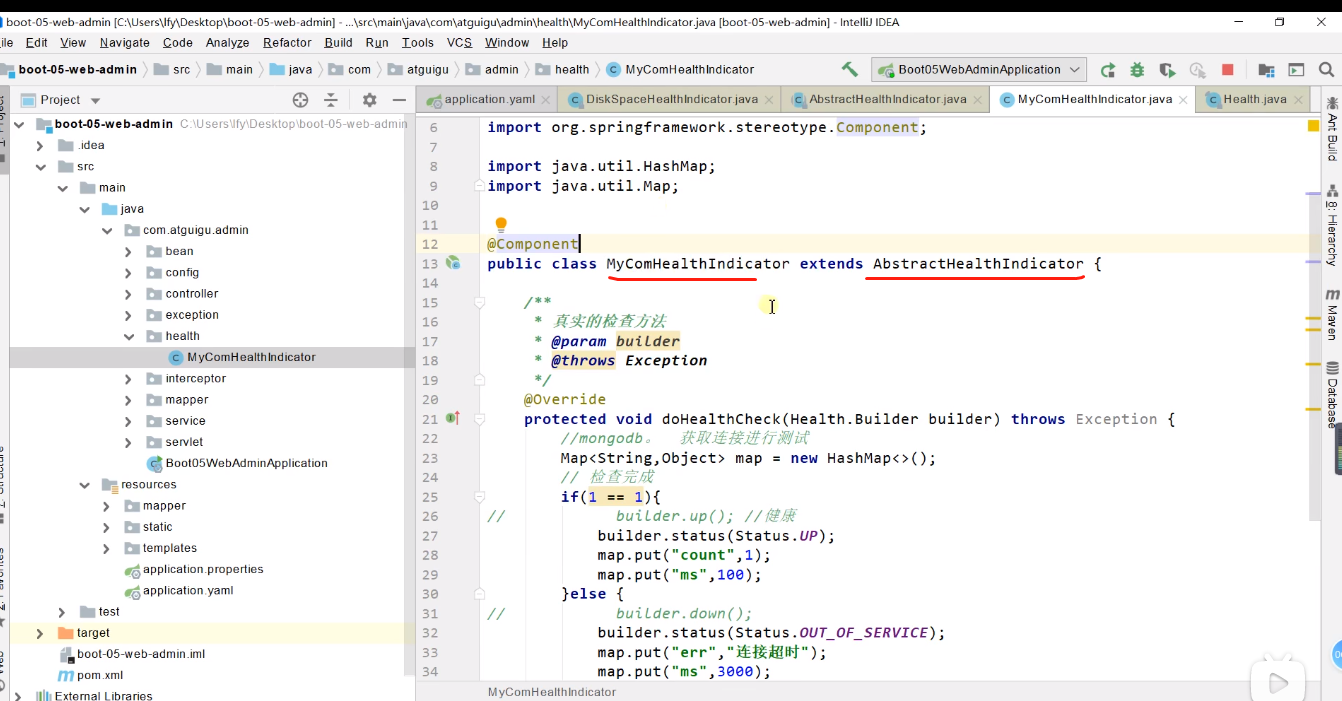Click the video play button overlay
Image resolution: width=1342 pixels, height=701 pixels.
[1276, 682]
